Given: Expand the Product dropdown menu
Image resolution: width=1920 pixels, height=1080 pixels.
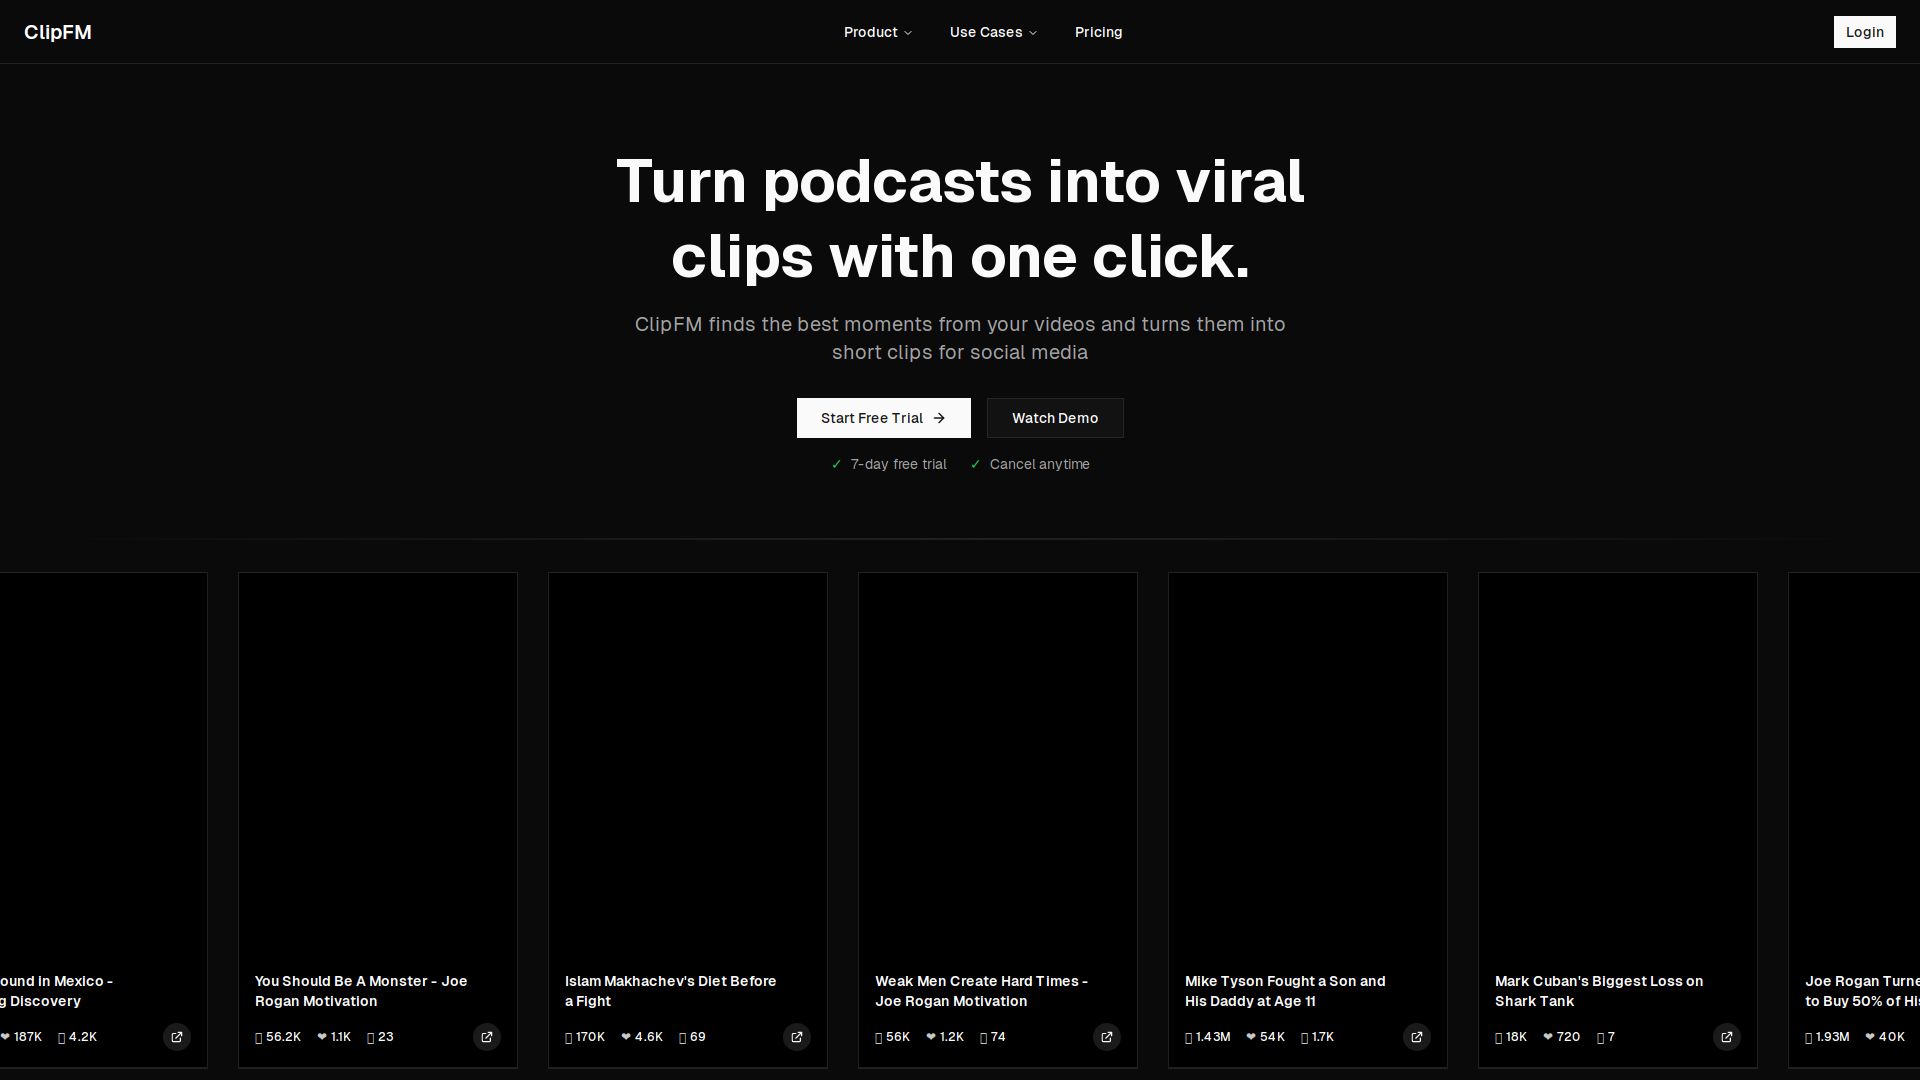Looking at the screenshot, I should pyautogui.click(x=877, y=32).
